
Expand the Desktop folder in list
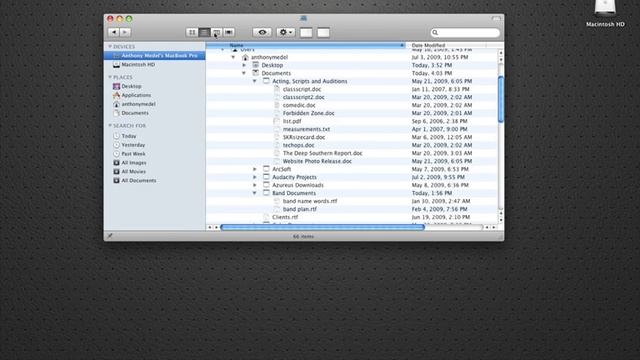244,65
